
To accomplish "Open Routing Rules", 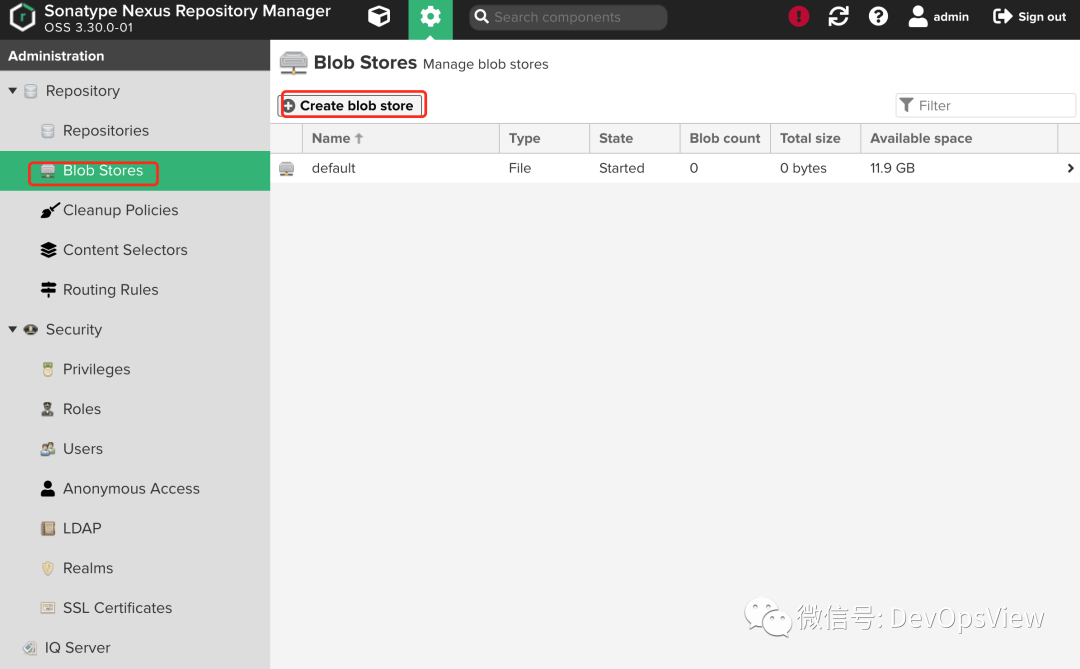I will click(111, 290).
